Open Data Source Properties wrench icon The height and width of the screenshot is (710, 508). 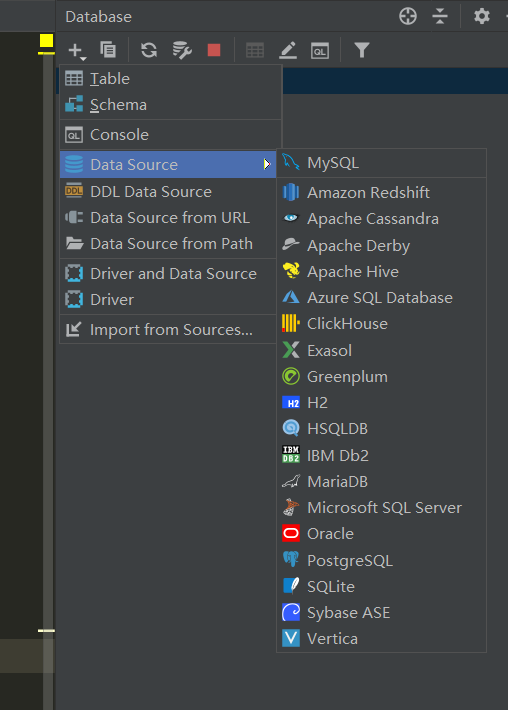(x=182, y=50)
